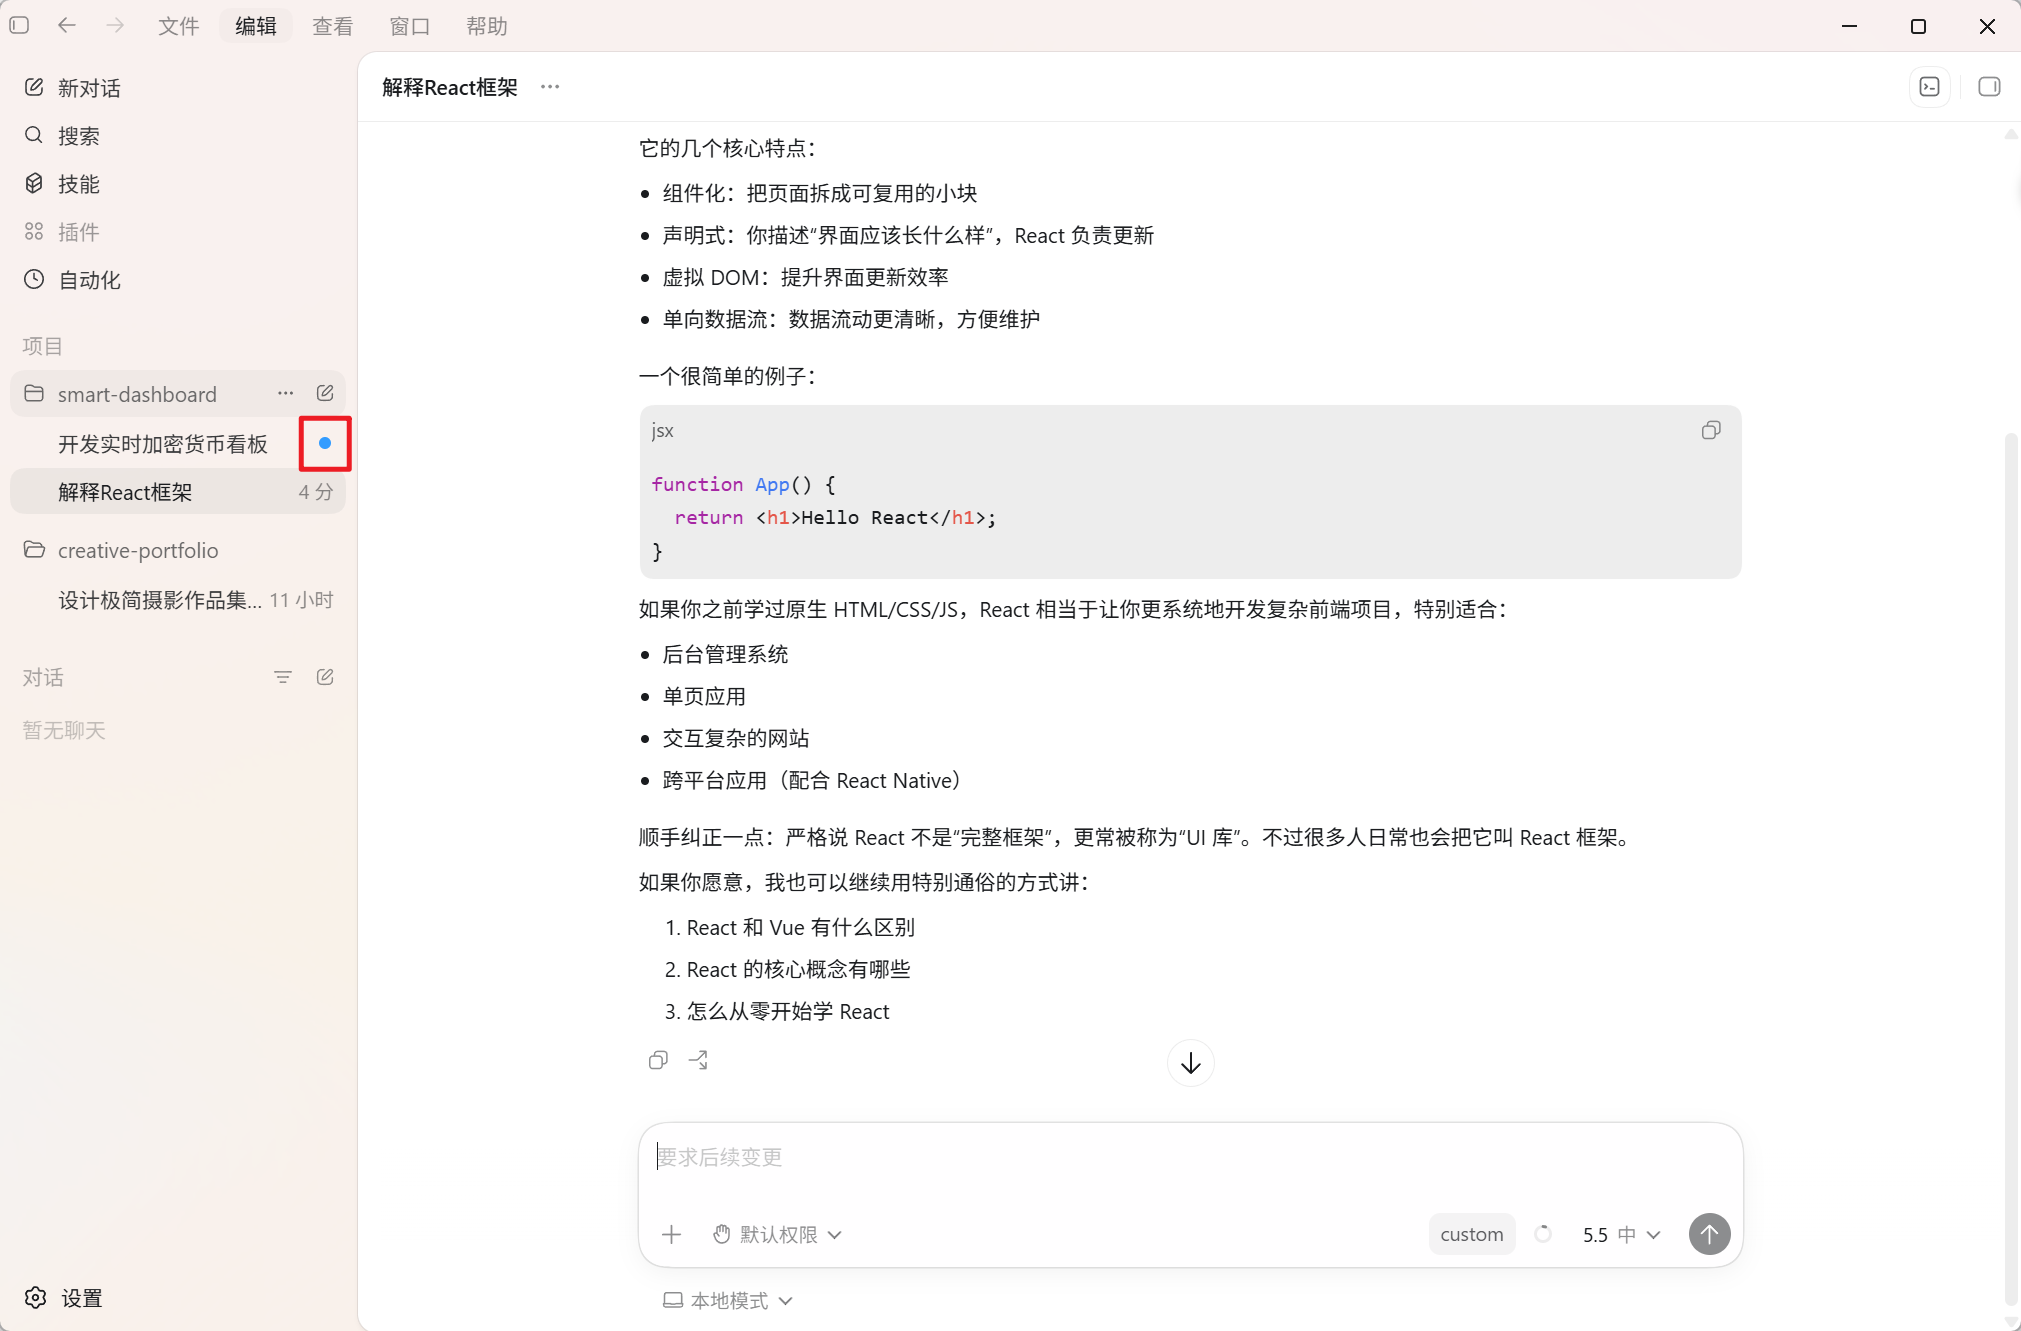Expand the creative-portfolio project folder
Image resolution: width=2021 pixels, height=1331 pixels.
pyautogui.click(x=34, y=550)
